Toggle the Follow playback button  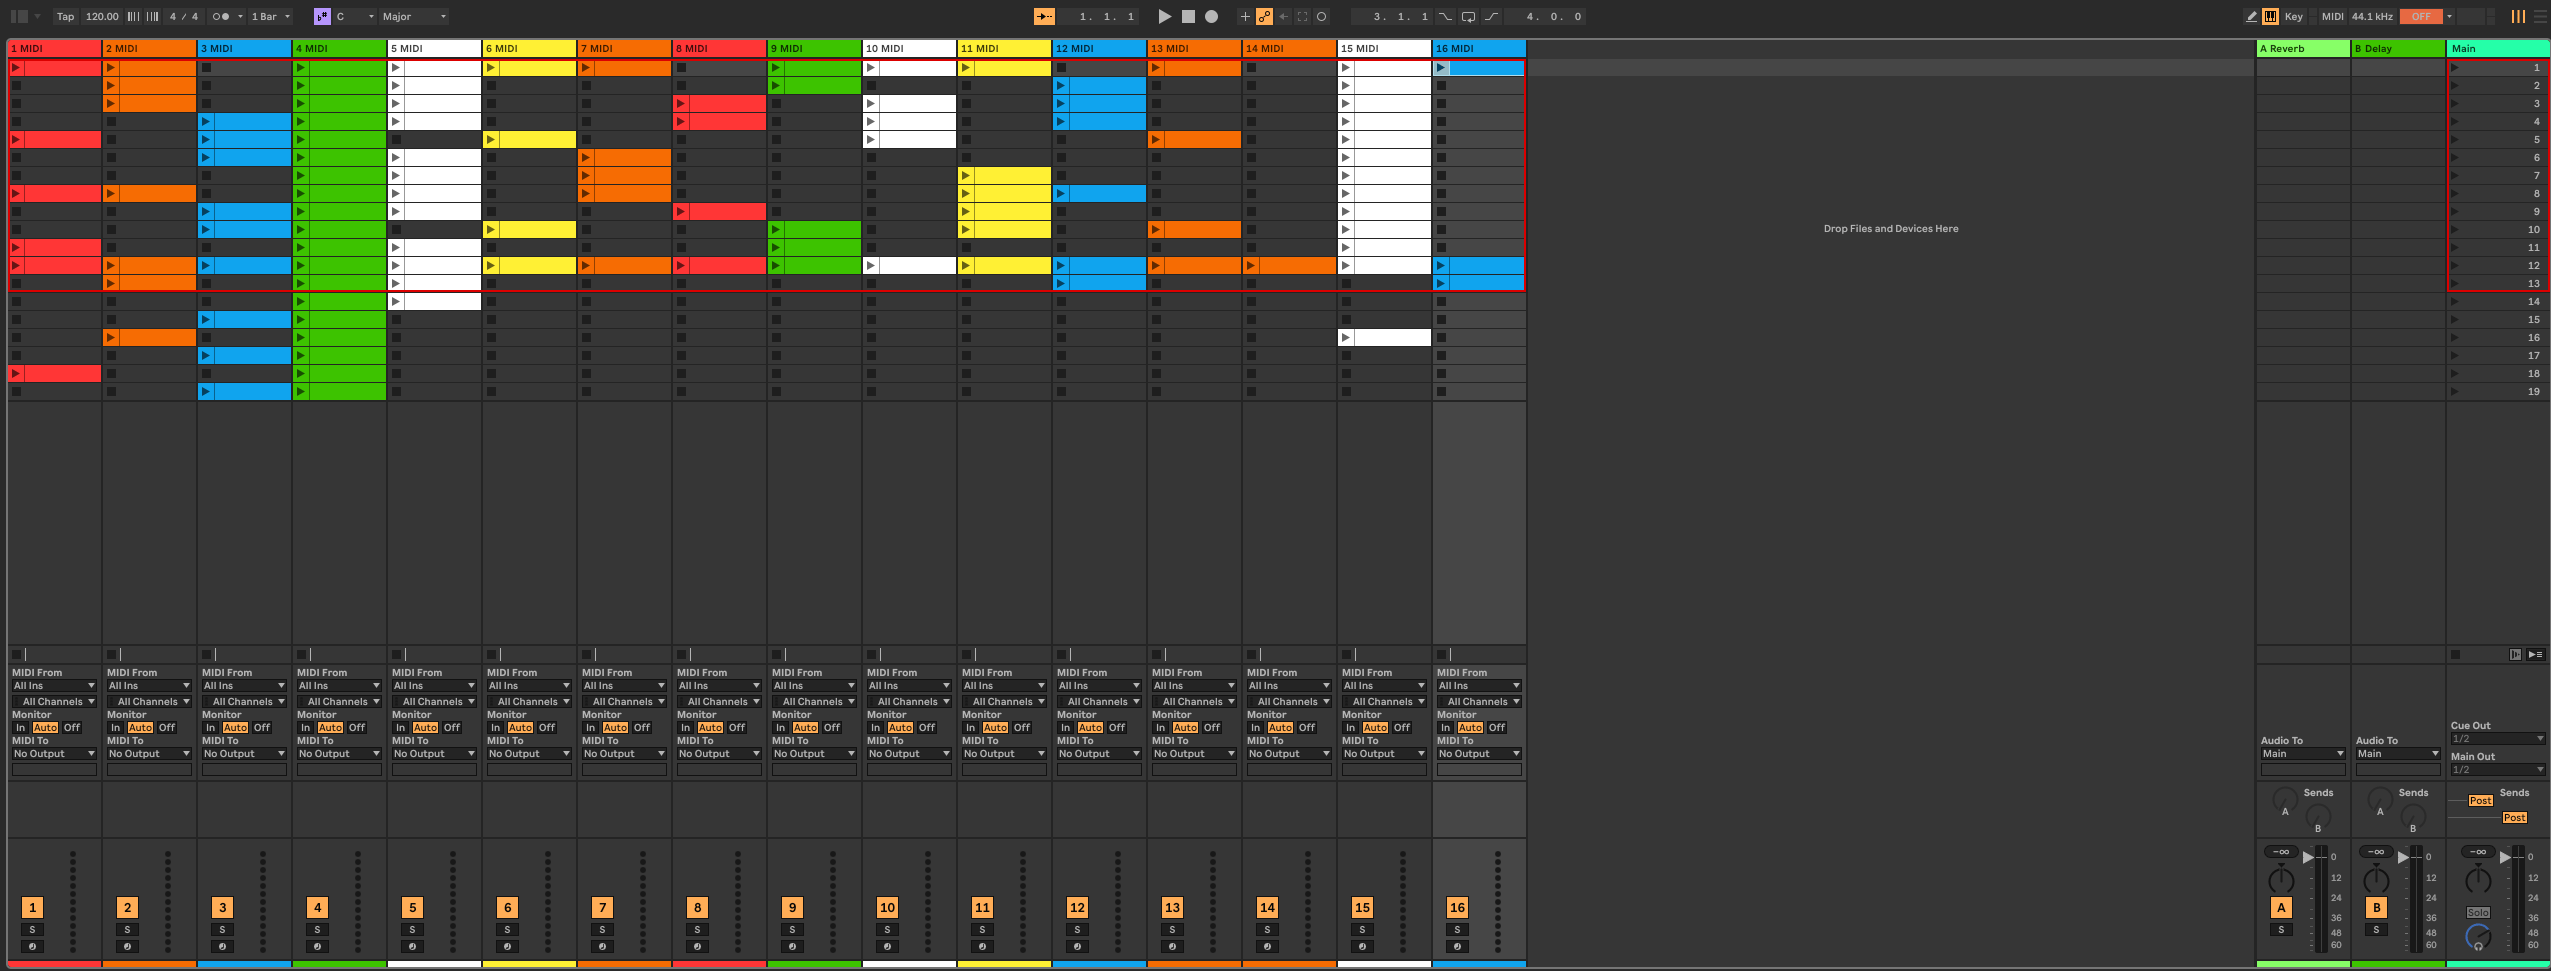tap(1044, 17)
